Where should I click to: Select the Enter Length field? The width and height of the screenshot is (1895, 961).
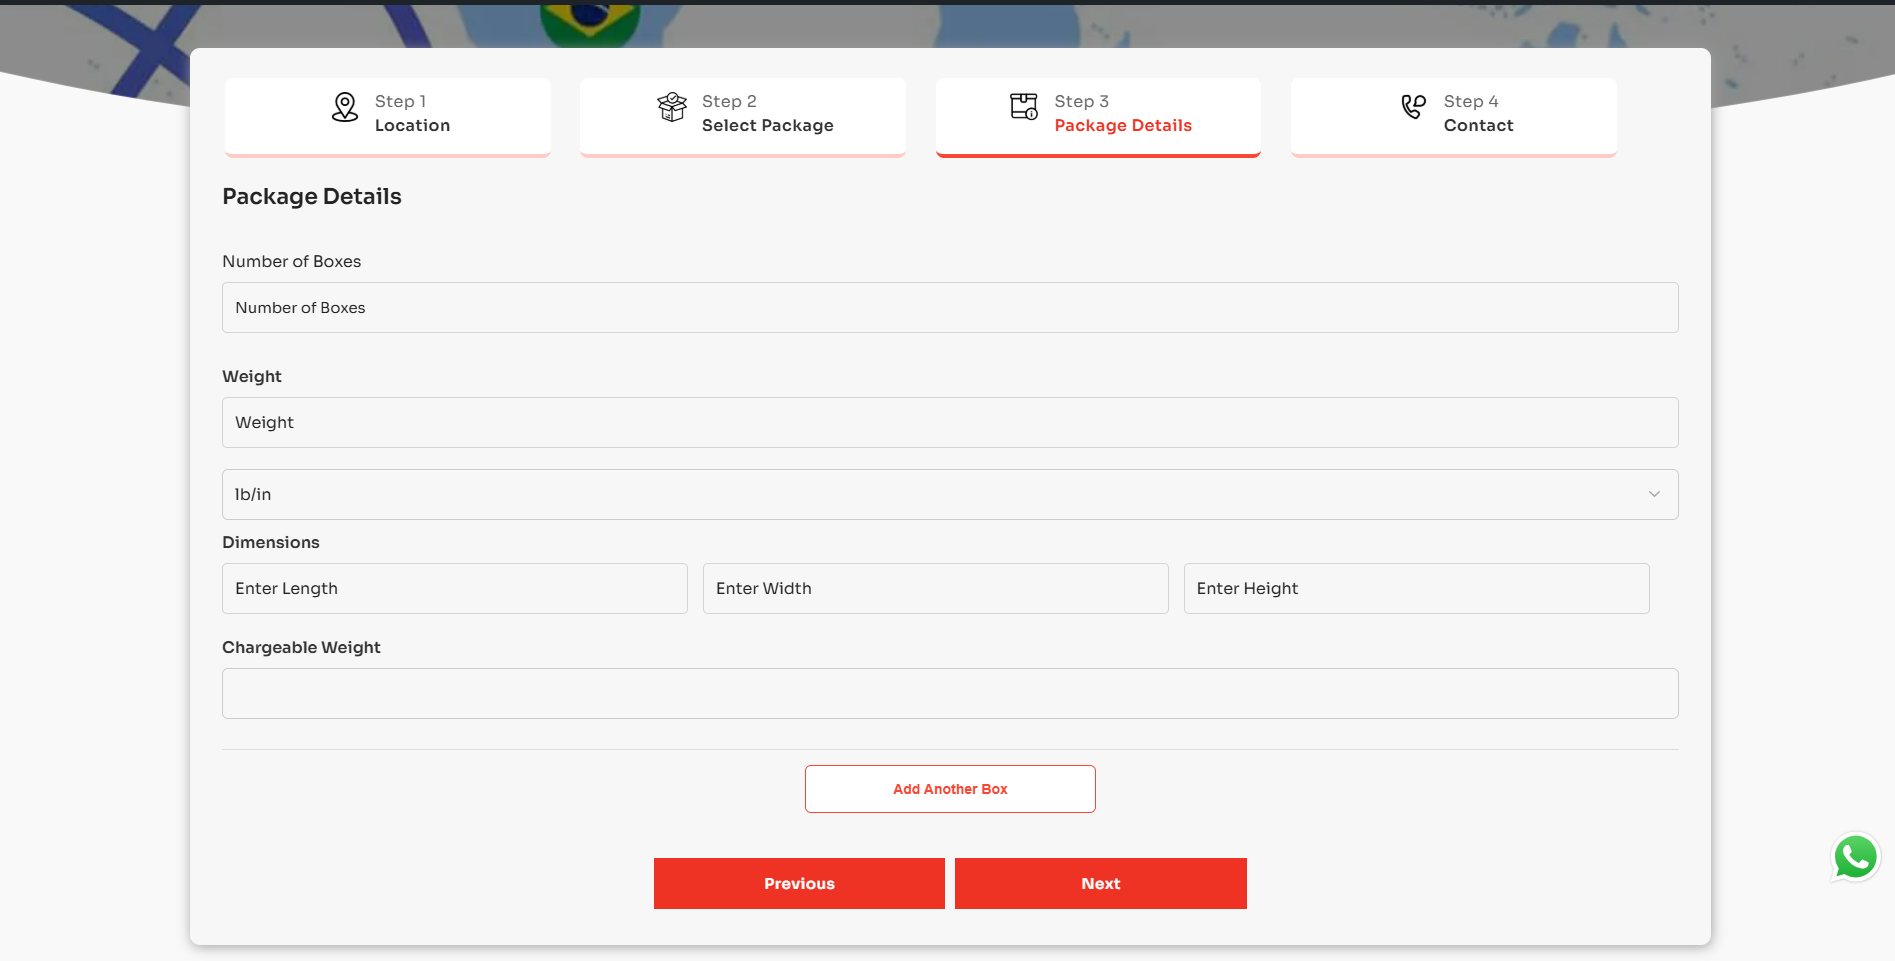coord(455,588)
